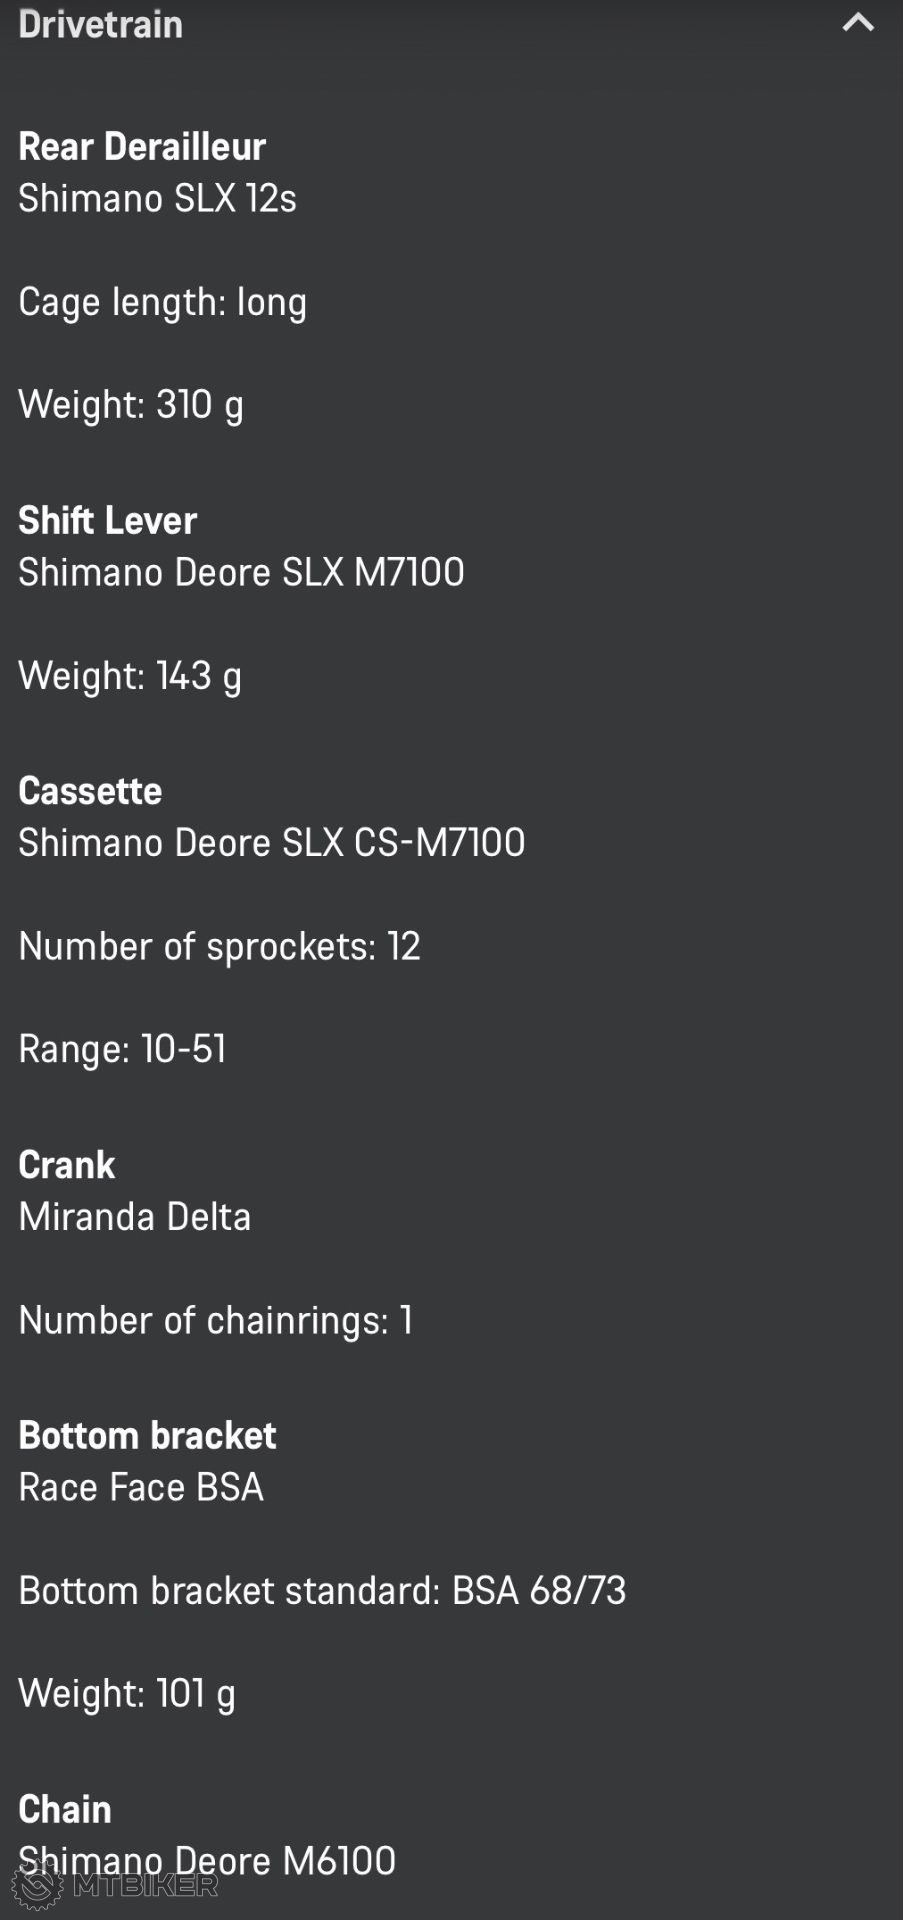This screenshot has height=1920, width=903.
Task: Click the Miranda Delta text
Action: [134, 1217]
